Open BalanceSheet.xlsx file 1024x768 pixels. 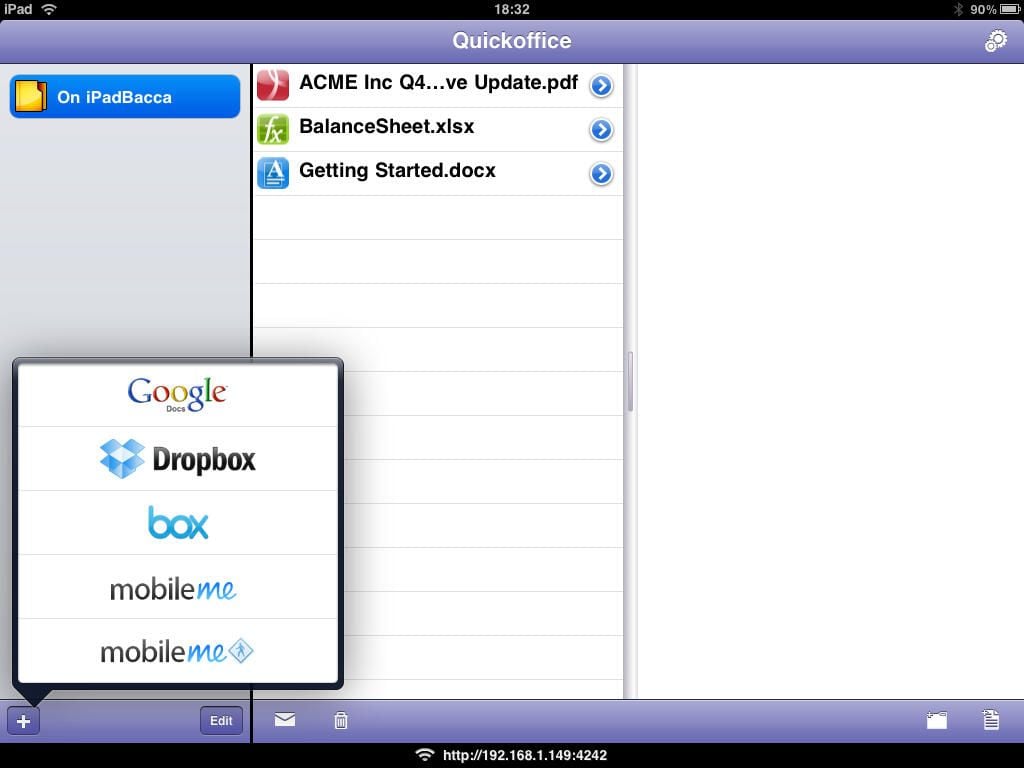click(x=438, y=129)
